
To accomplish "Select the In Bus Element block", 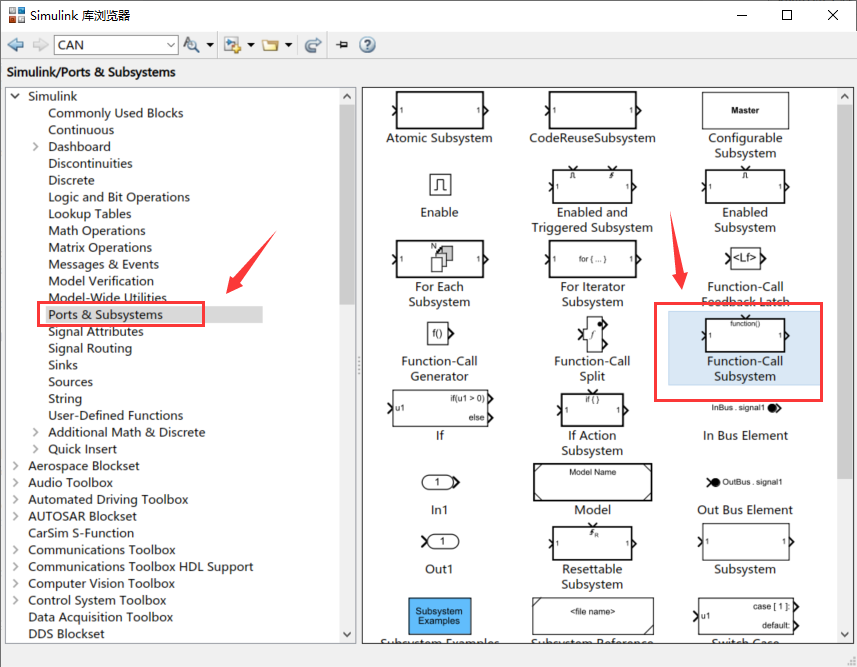I will click(x=746, y=408).
